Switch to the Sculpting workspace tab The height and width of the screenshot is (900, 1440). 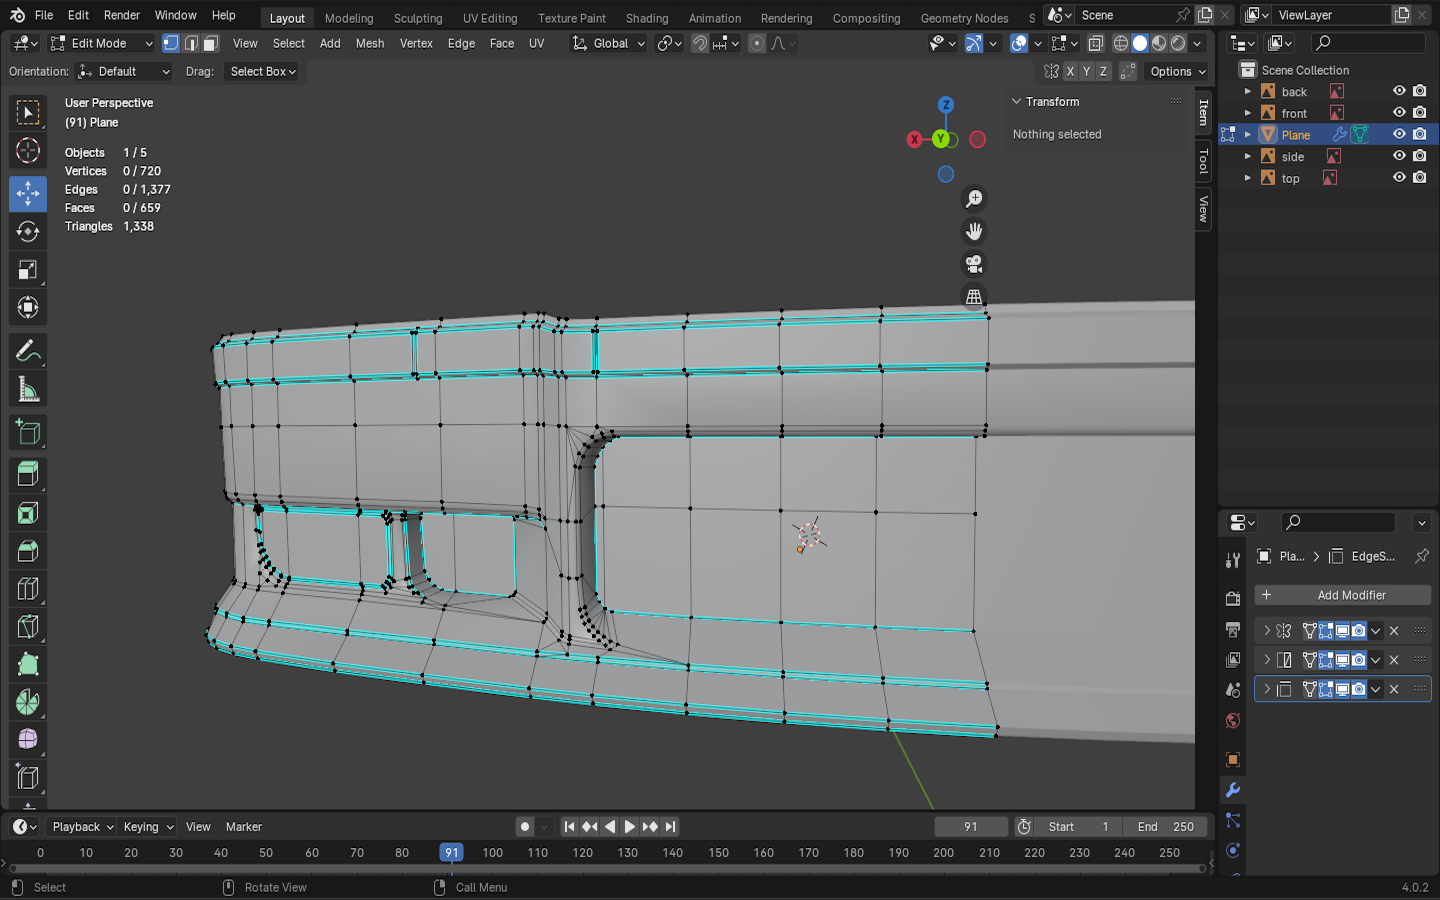click(x=417, y=18)
